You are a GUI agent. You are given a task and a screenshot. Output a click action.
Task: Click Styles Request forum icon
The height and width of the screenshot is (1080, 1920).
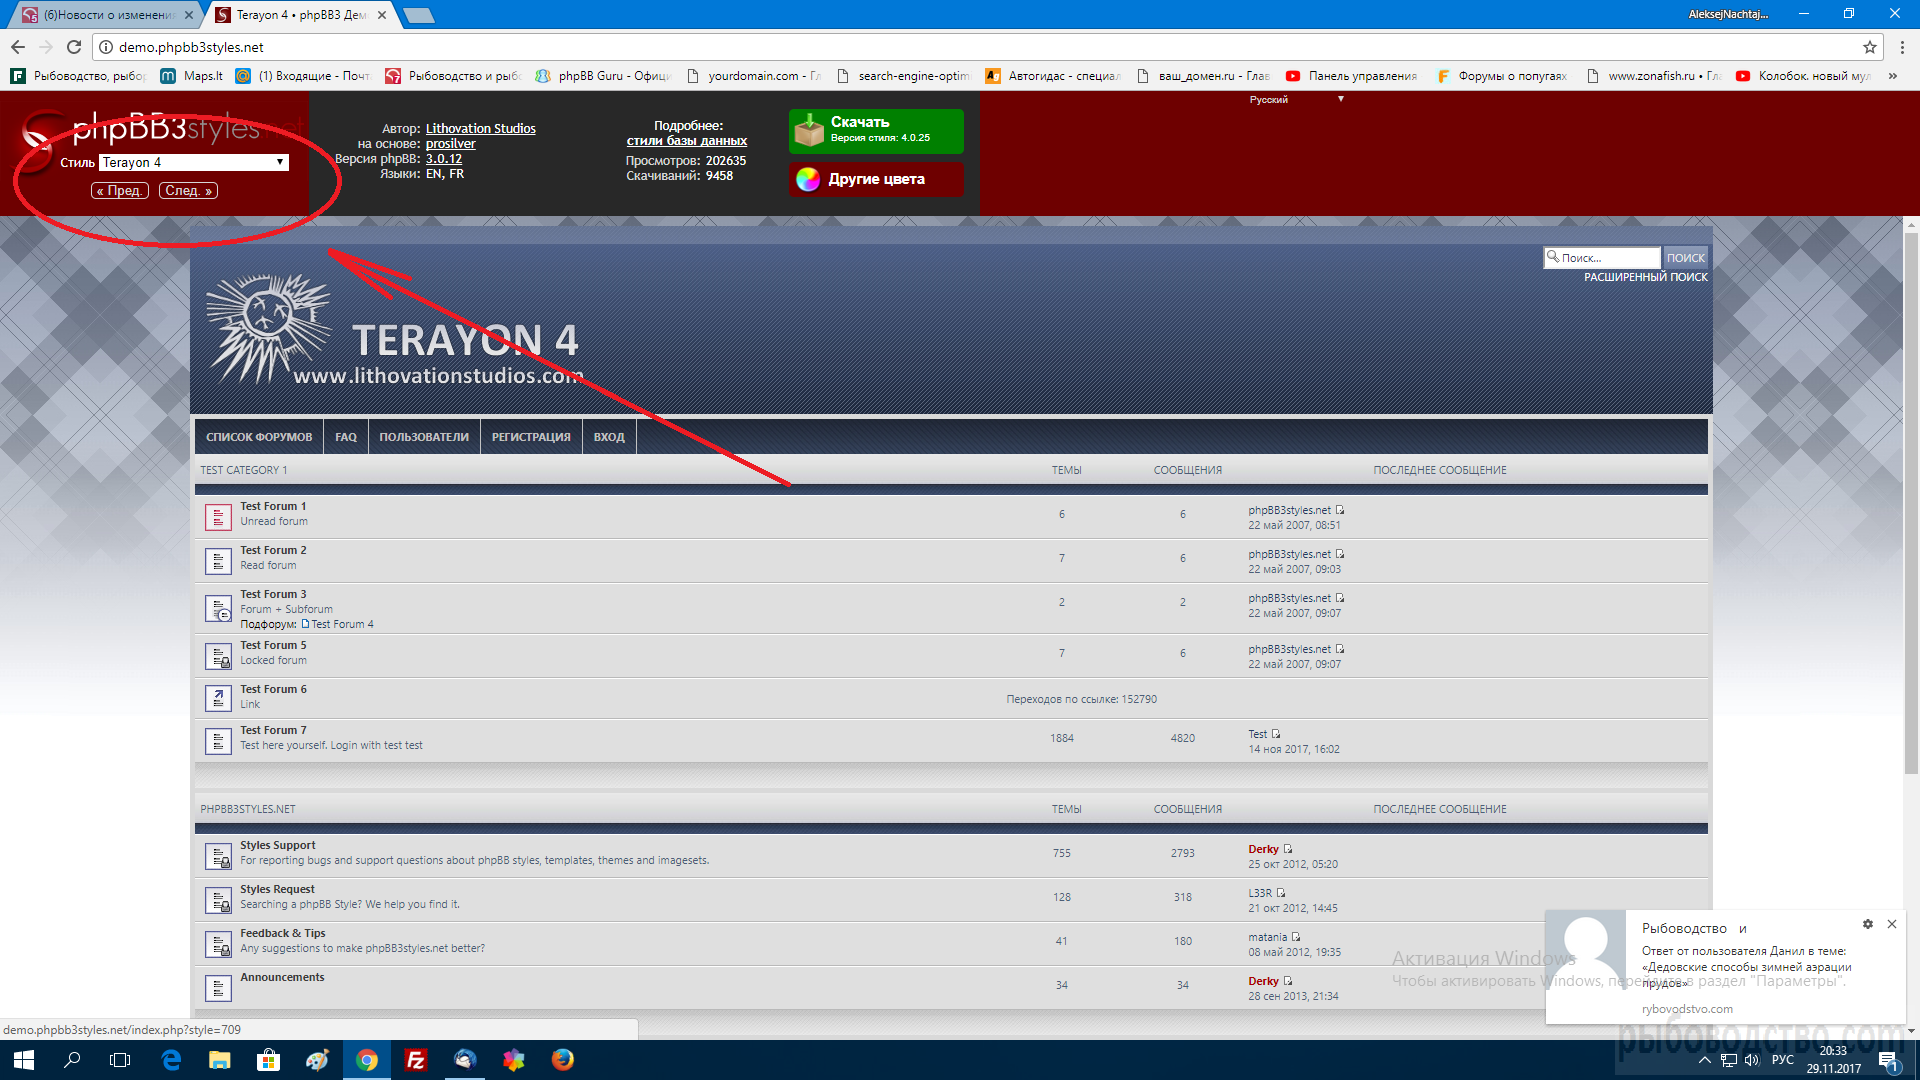218,900
